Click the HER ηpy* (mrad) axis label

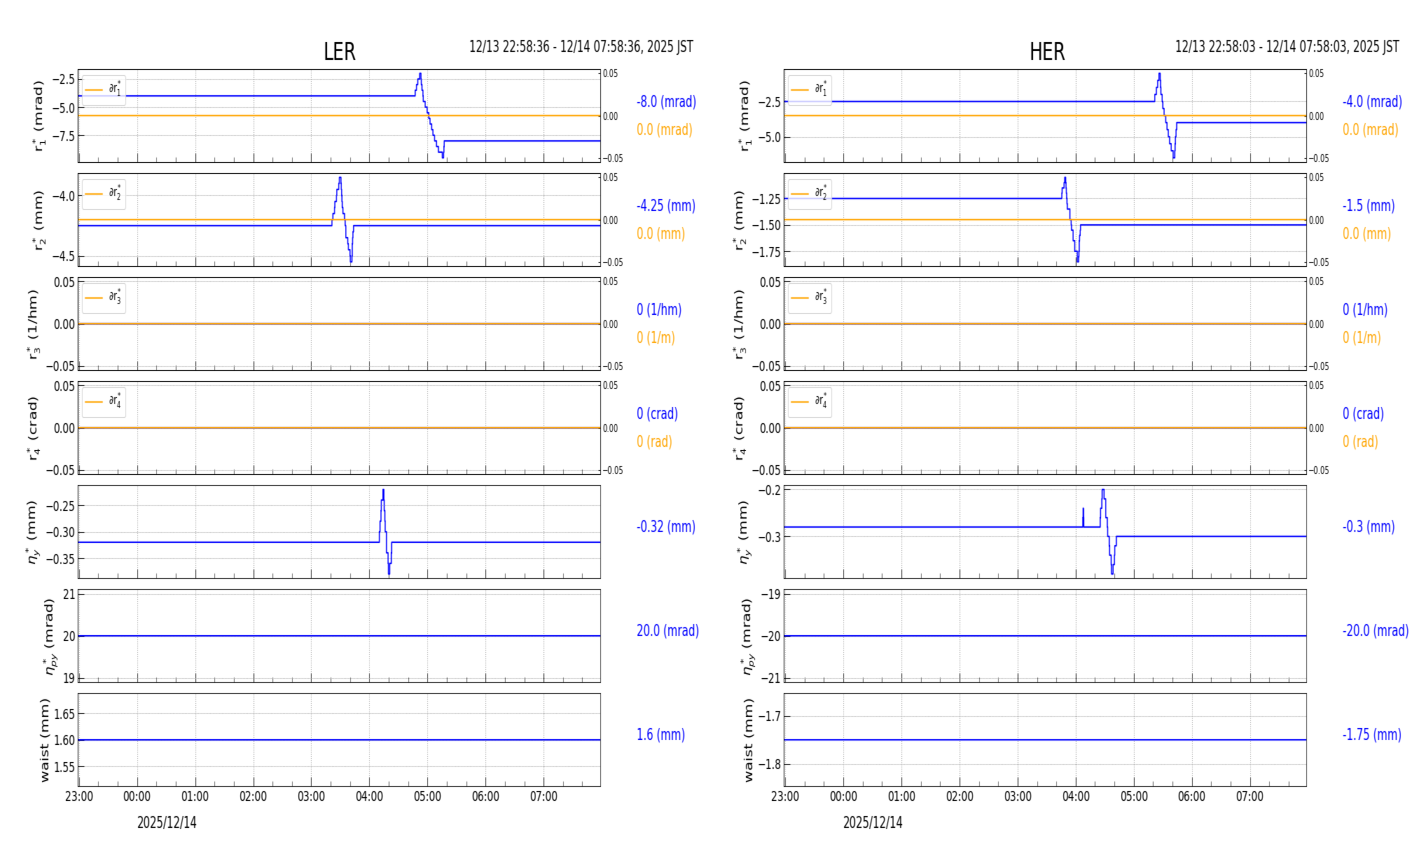(749, 636)
